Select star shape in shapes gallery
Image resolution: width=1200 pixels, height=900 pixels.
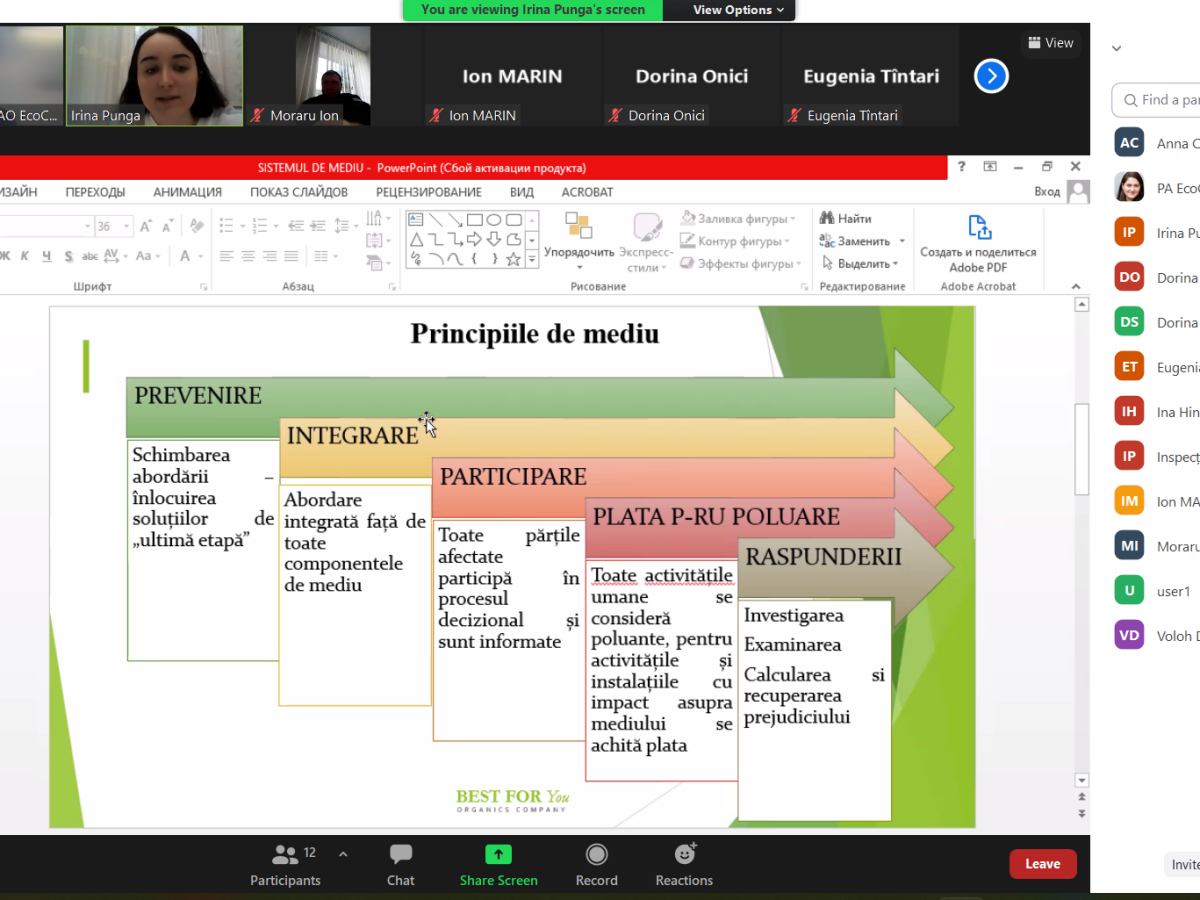514,259
